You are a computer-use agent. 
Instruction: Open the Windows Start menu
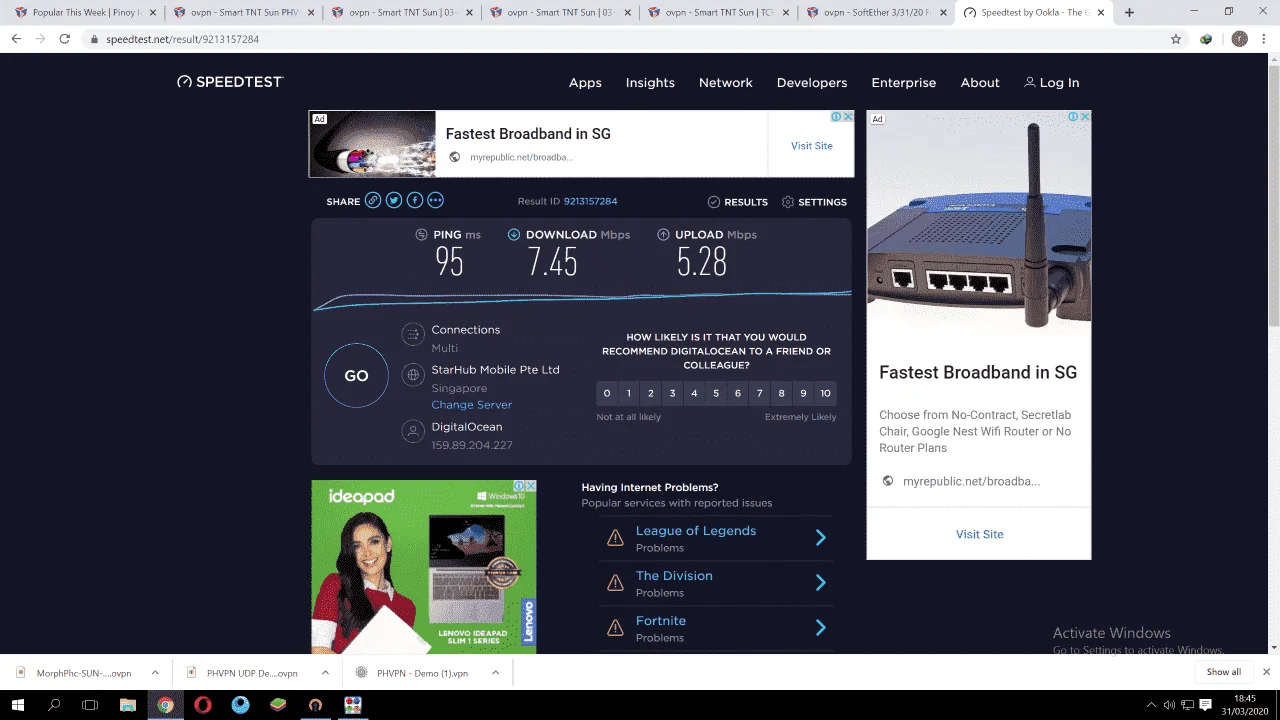point(17,705)
